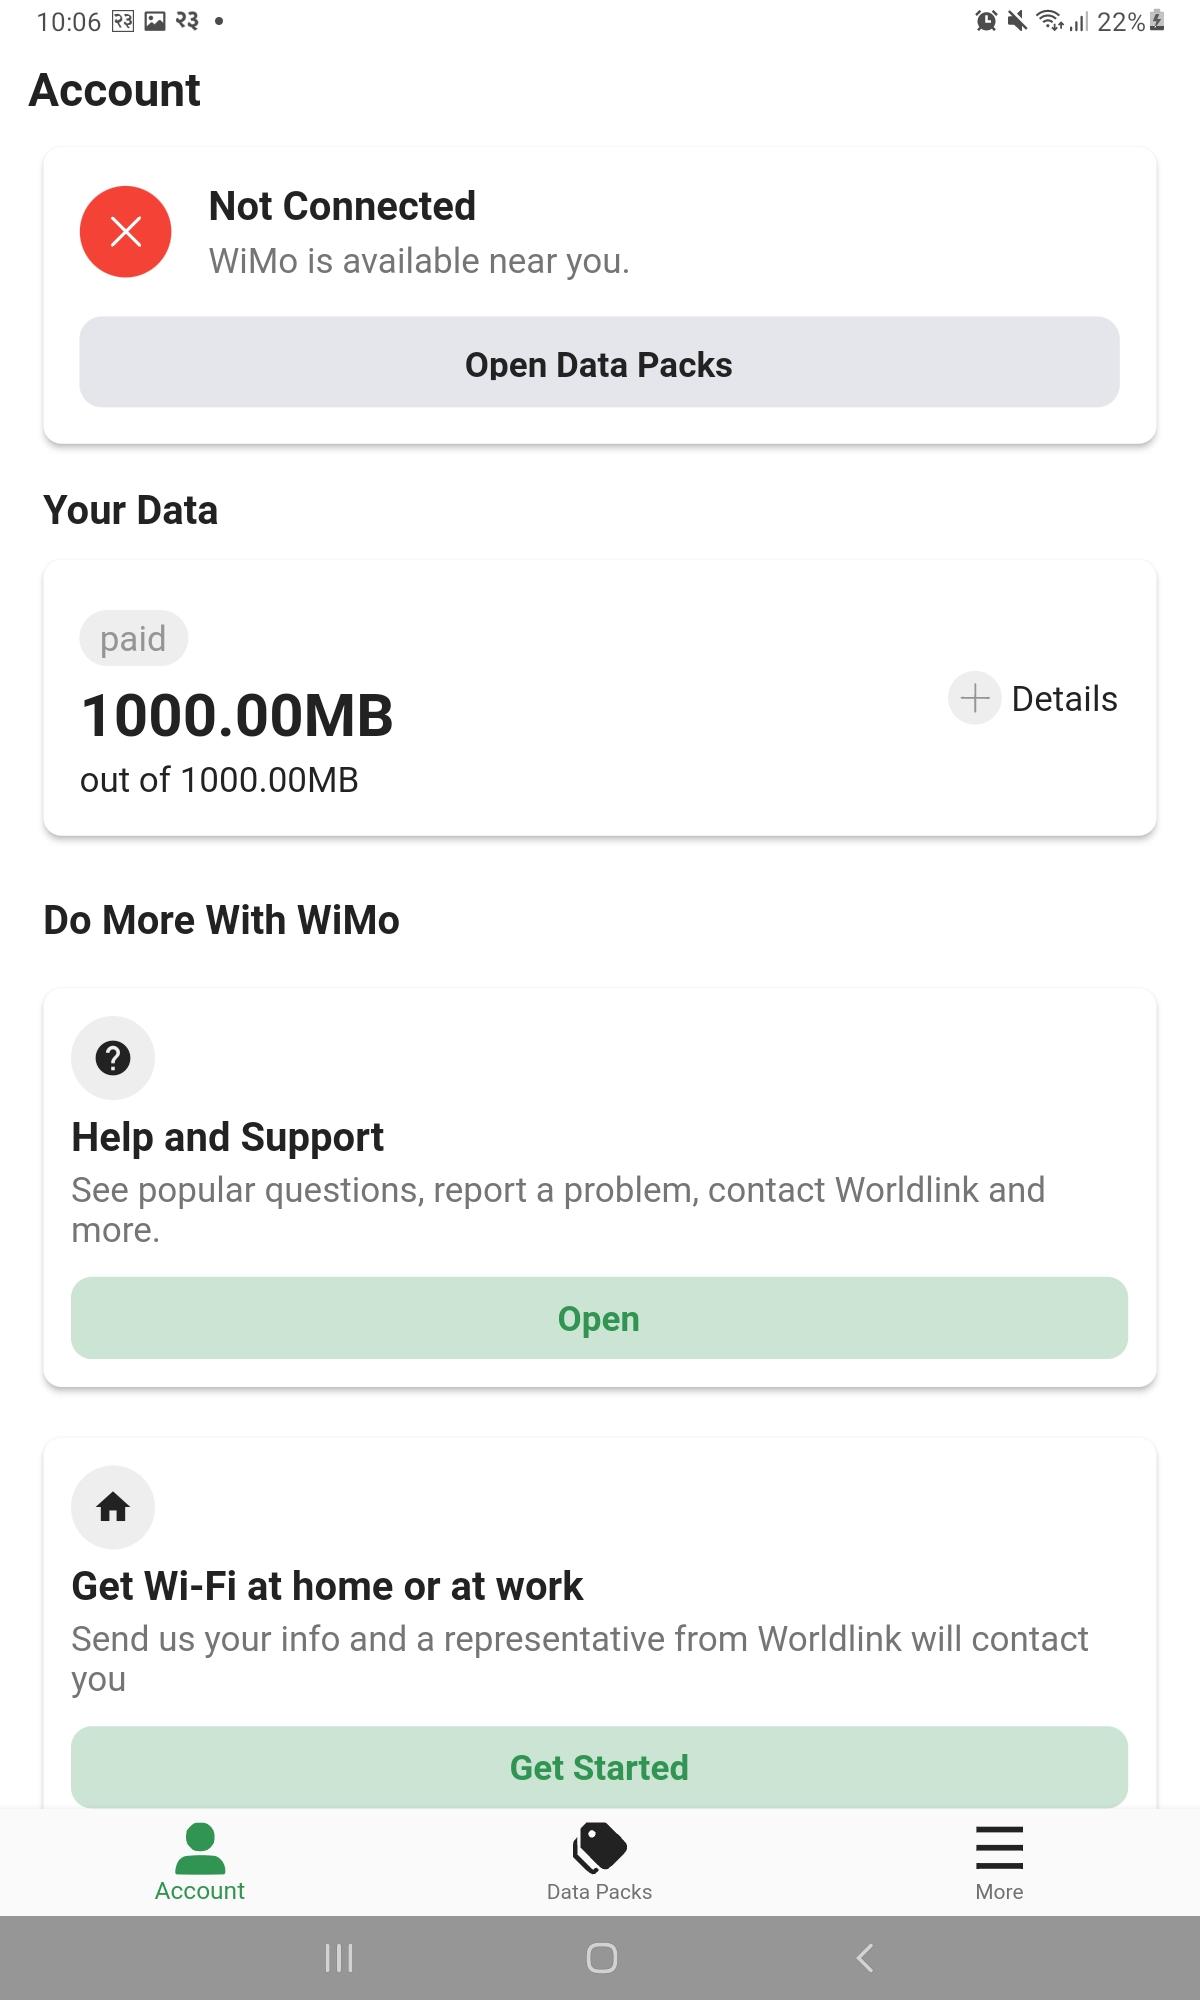Tap the red Not Connected status icon
Viewport: 1200px width, 2000px height.
click(125, 231)
